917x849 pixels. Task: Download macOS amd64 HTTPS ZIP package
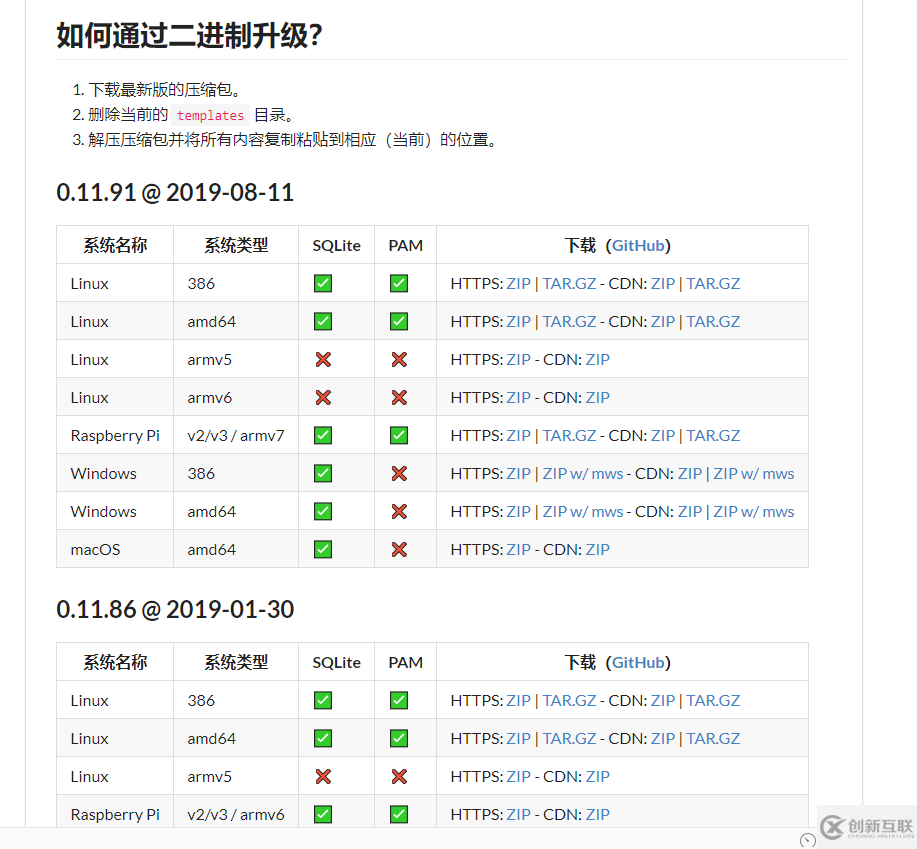(x=518, y=549)
